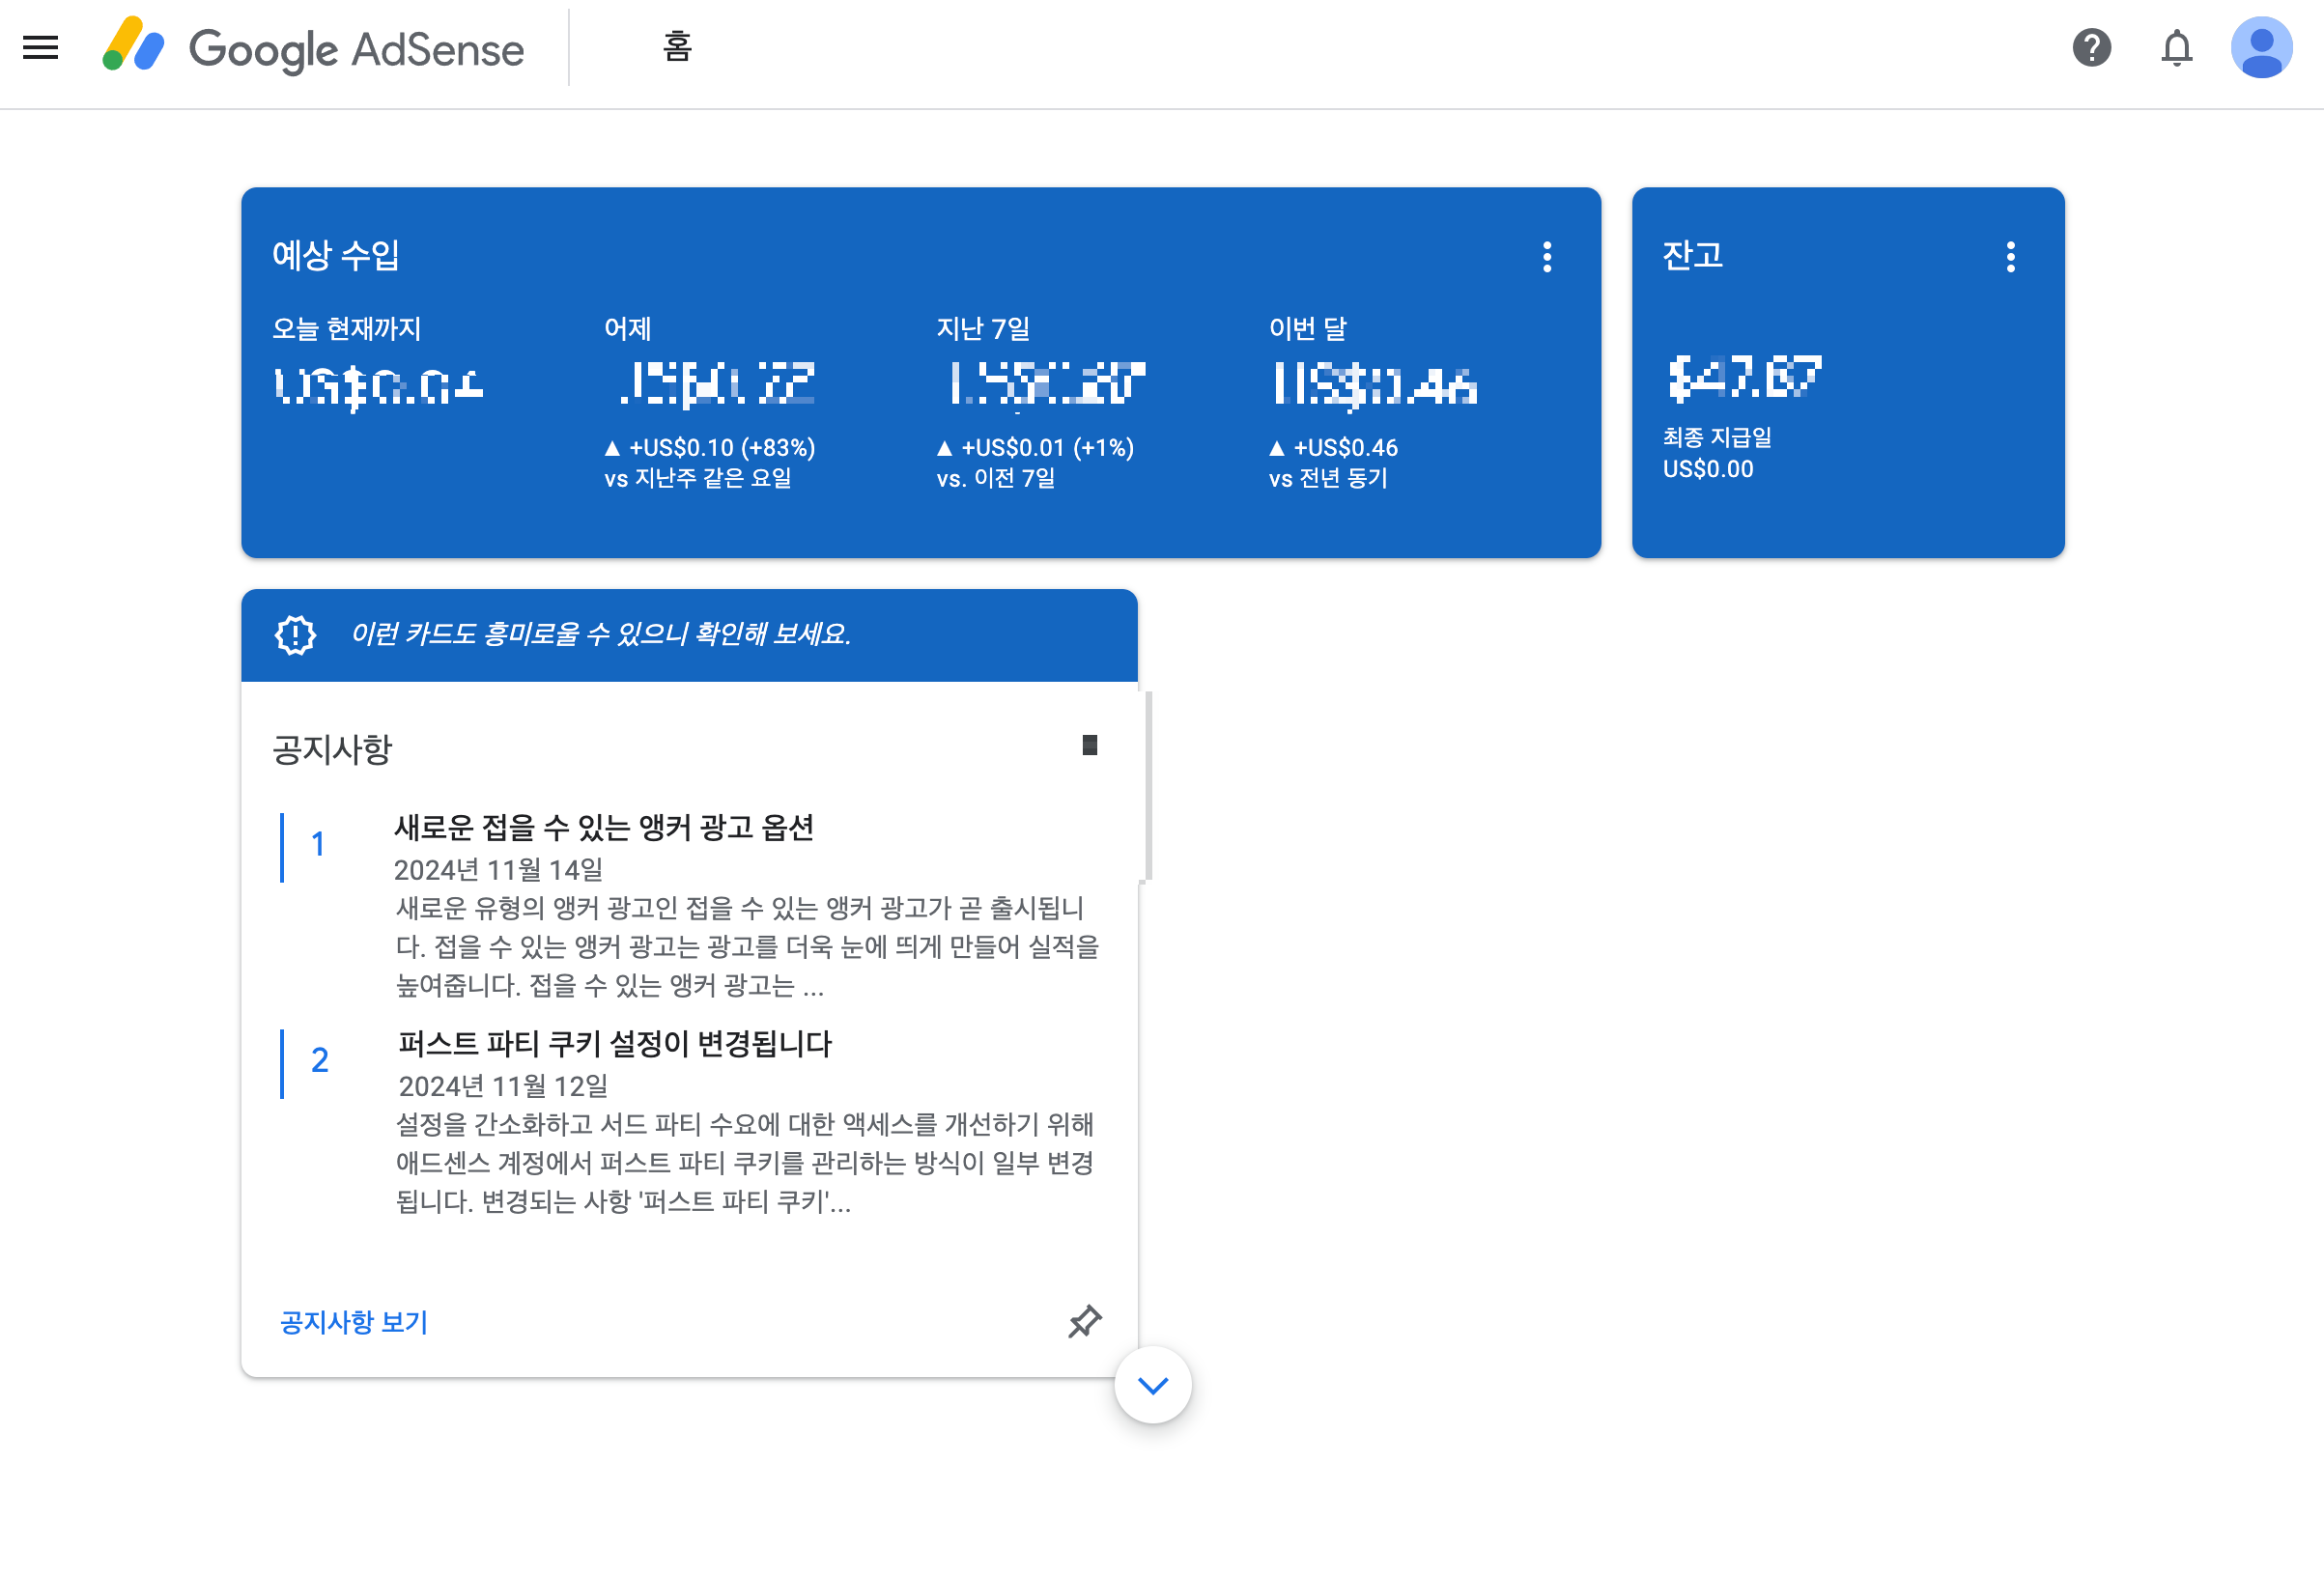Click the 잔고 balance amount
The width and height of the screenshot is (2324, 1576).
1744,378
